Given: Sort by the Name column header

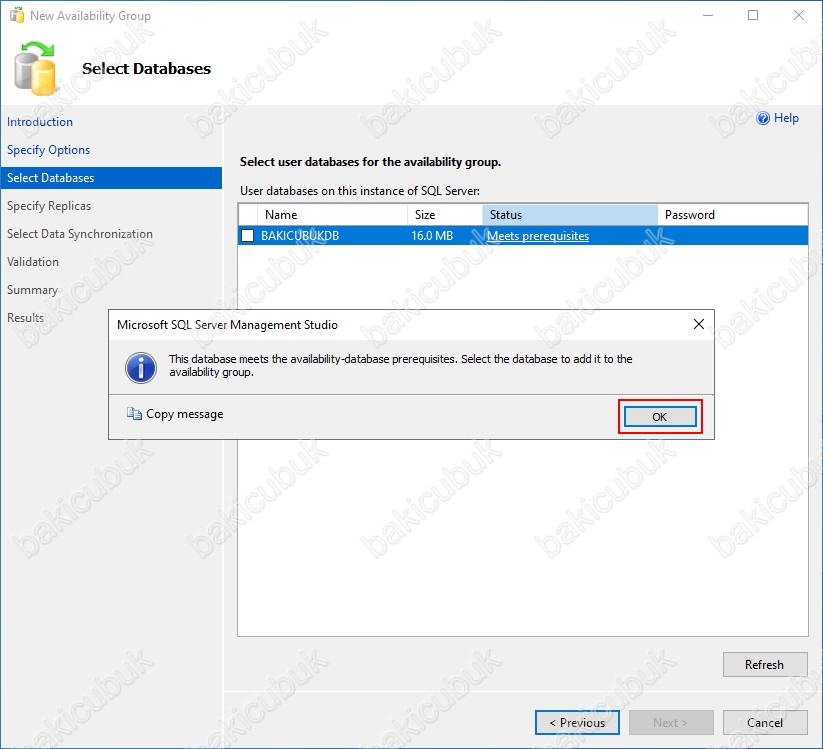Looking at the screenshot, I should pyautogui.click(x=332, y=215).
